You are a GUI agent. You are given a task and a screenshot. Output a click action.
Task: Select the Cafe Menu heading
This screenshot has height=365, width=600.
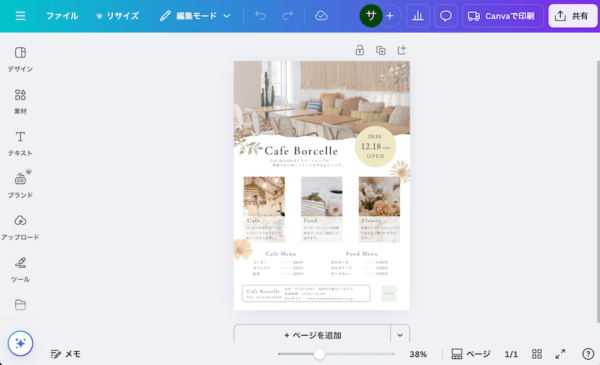[280, 254]
